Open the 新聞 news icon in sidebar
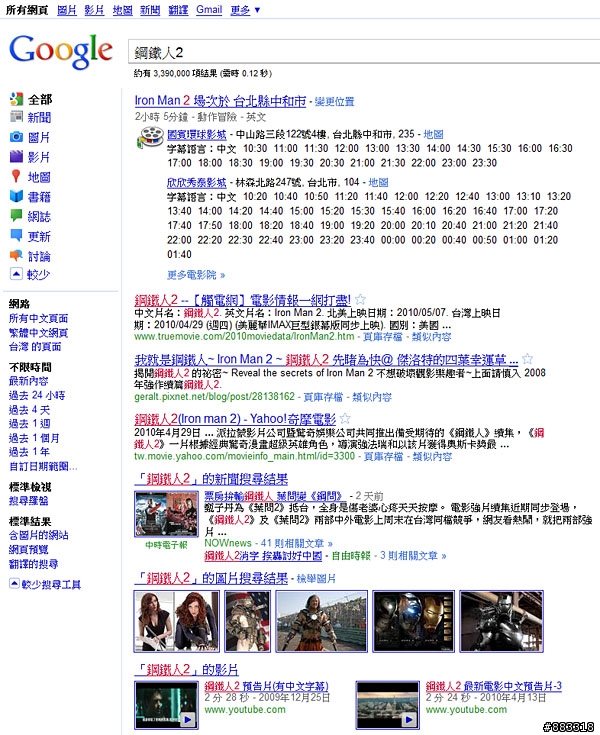Viewport: 600px width, 735px height. [16, 117]
